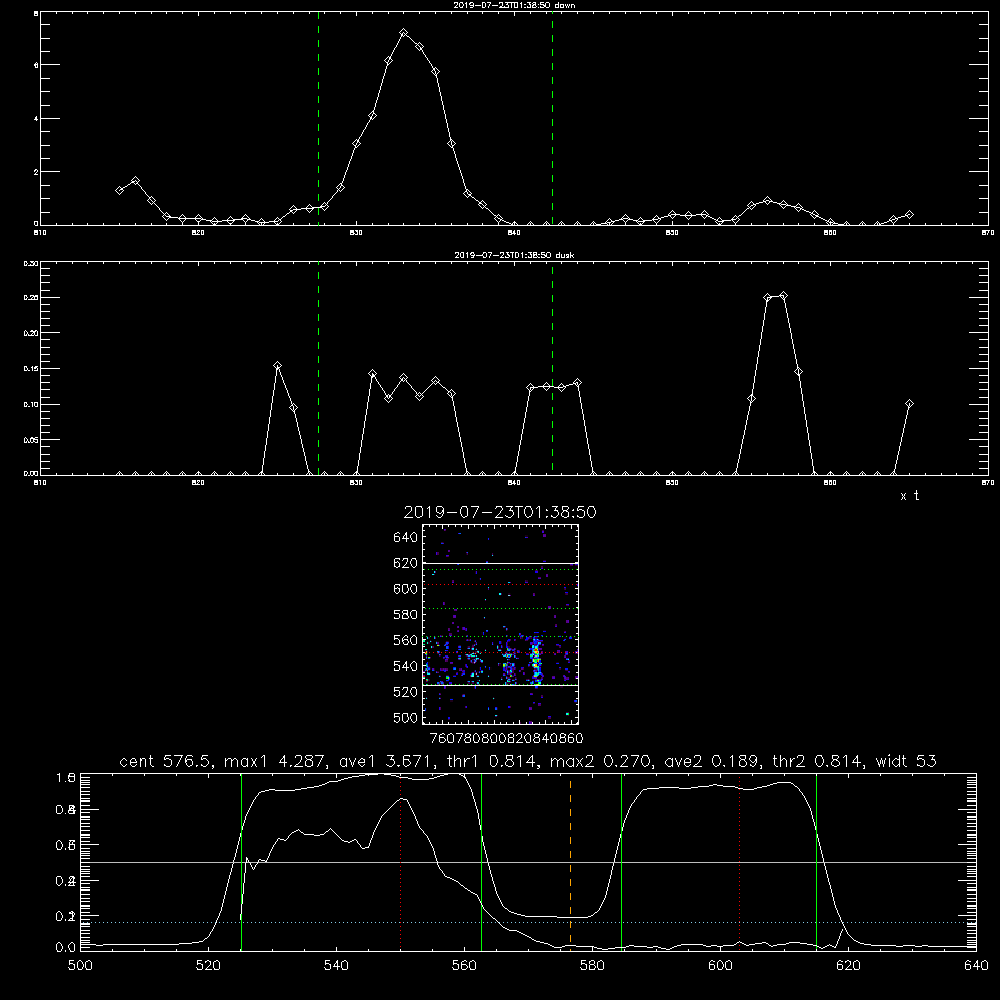Click the red dotted vertical line near 603 in bottom plot
Viewport: 1000px width, 1000px height.
[x=739, y=861]
